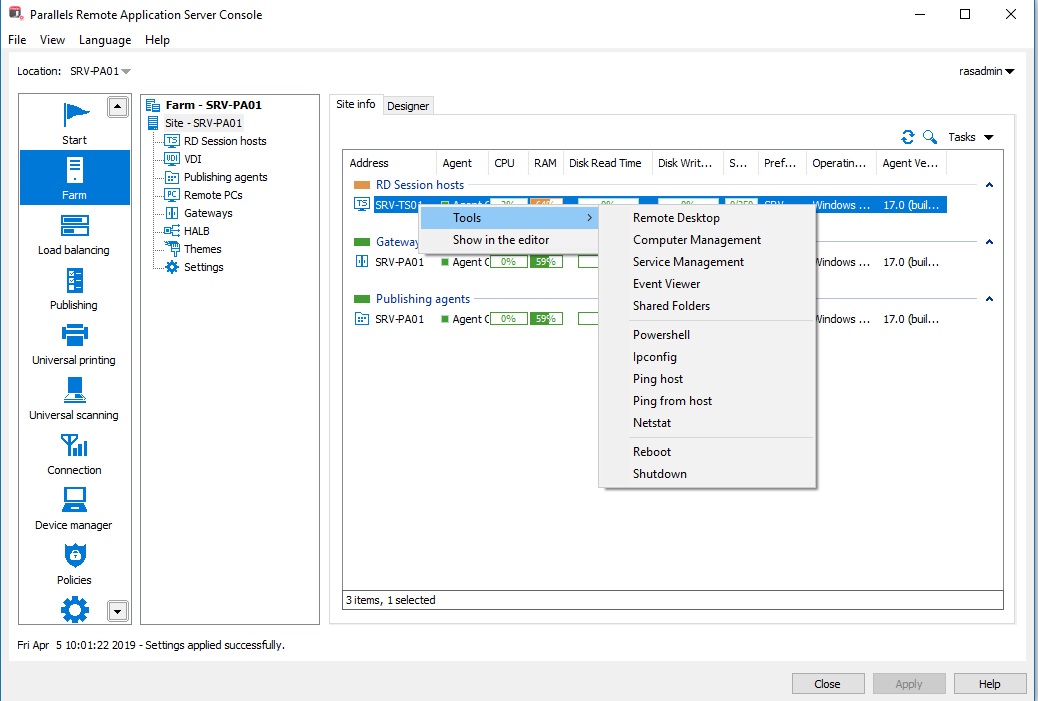Click the Help button at the bottom
Image resolution: width=1038 pixels, height=701 pixels.
(989, 684)
